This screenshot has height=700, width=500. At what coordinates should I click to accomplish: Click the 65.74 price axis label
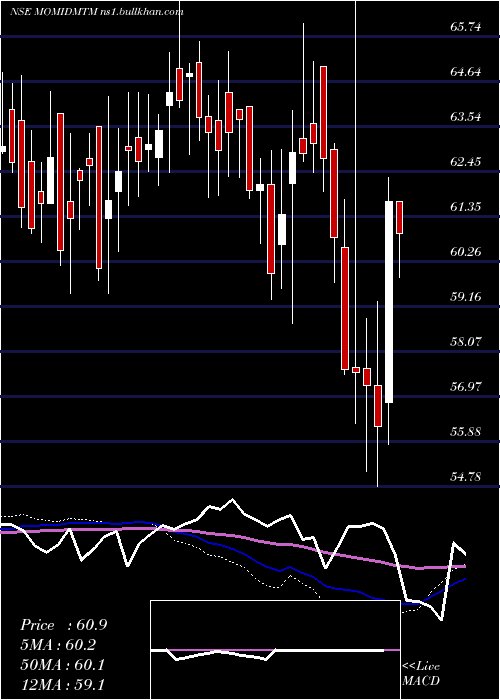coord(466,27)
